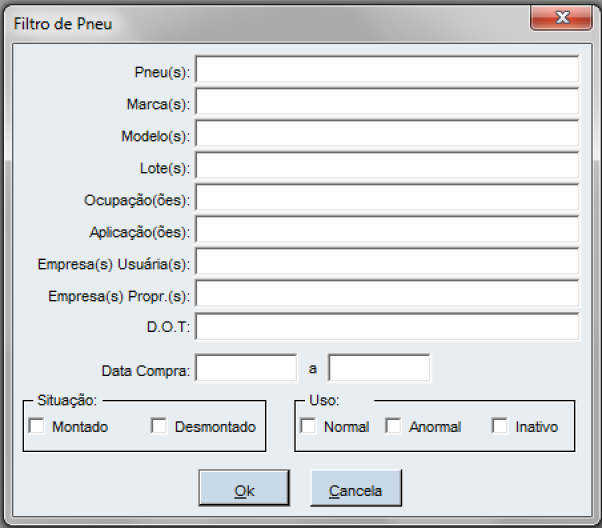Enable the Inativo checkbox
602x528 pixels.
pos(500,427)
